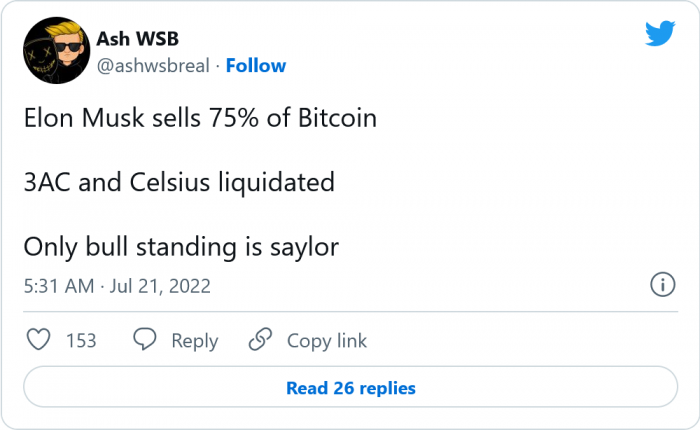Click the heart icon to like the tweet
Image resolution: width=700 pixels, height=430 pixels.
tap(39, 340)
